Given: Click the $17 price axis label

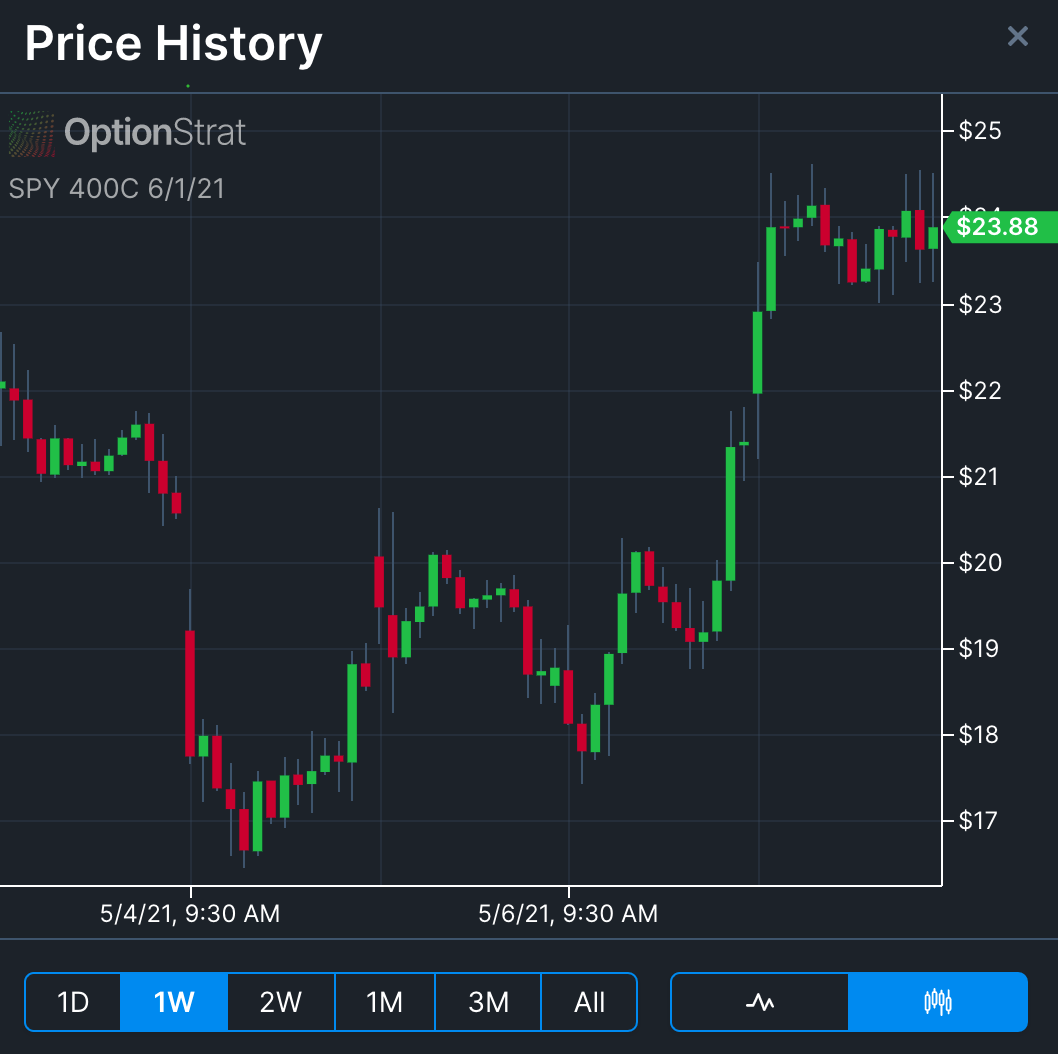Looking at the screenshot, I should pyautogui.click(x=977, y=820).
